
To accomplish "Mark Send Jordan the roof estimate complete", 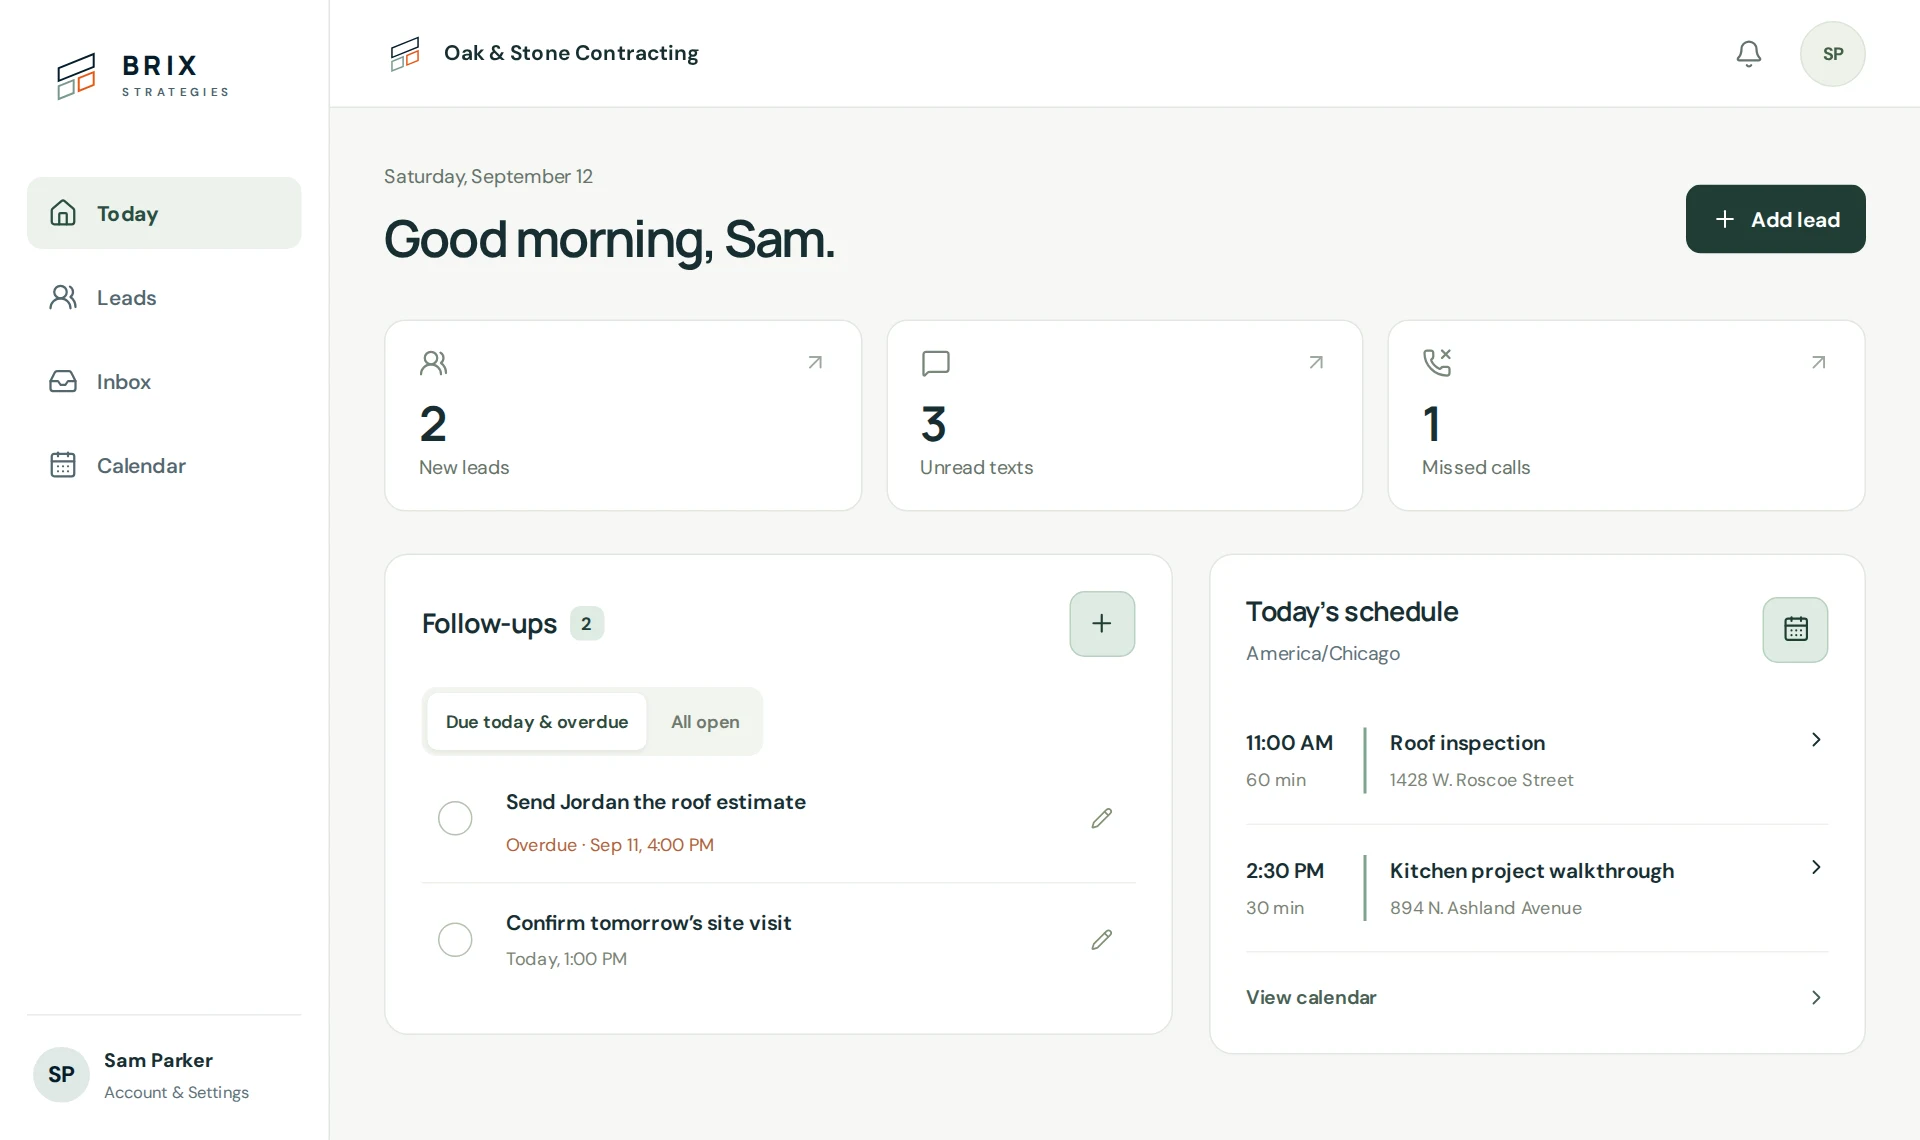I will pyautogui.click(x=455, y=818).
